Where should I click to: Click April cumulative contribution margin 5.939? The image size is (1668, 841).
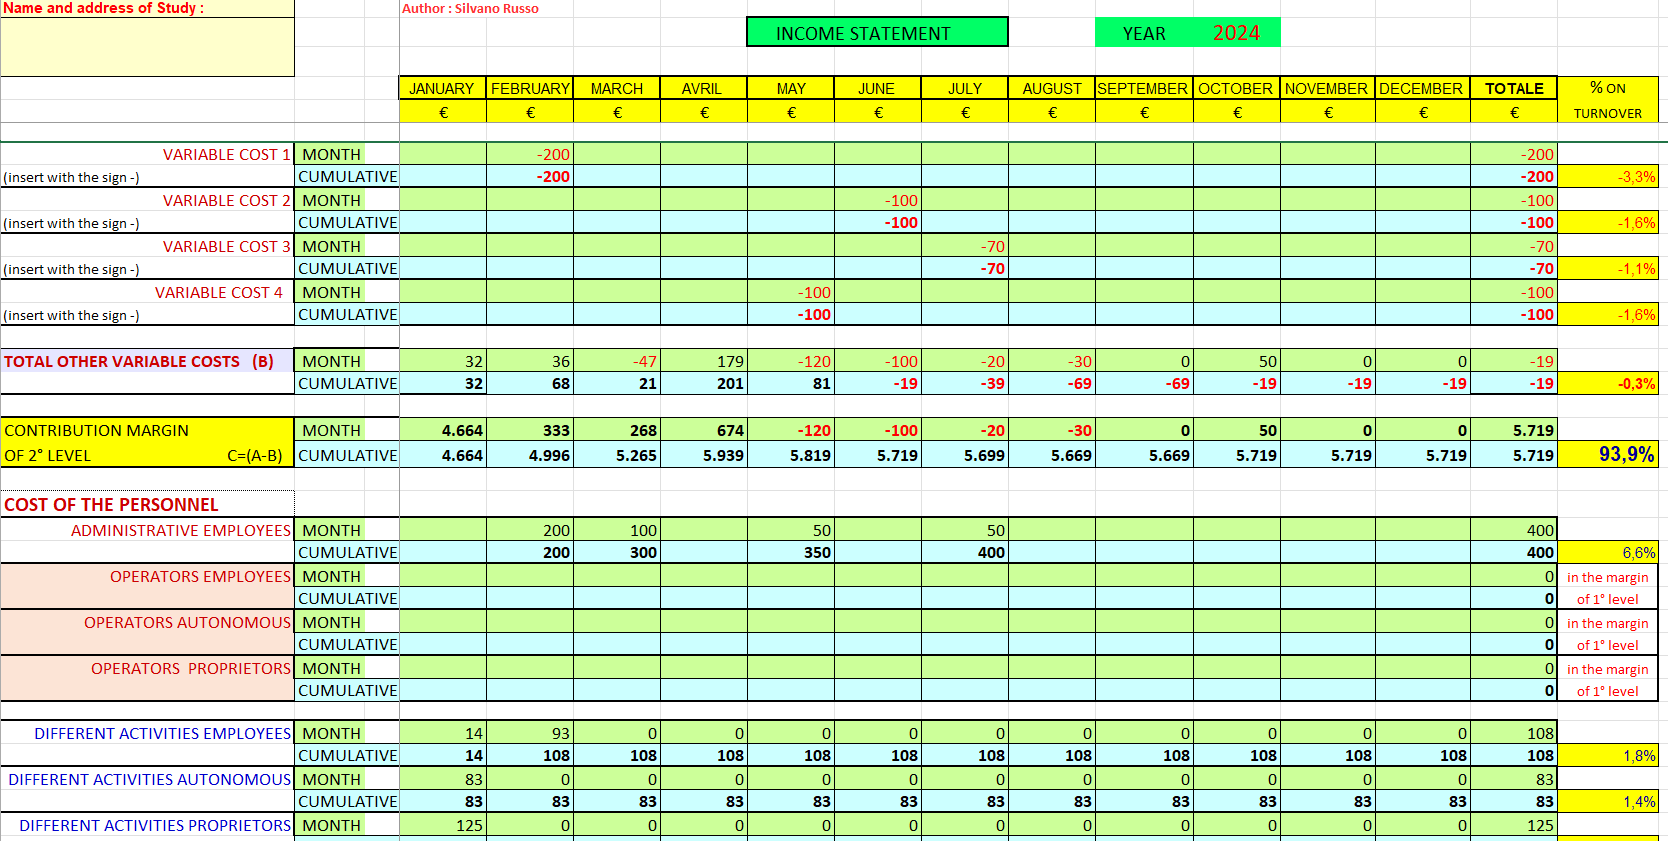click(704, 455)
